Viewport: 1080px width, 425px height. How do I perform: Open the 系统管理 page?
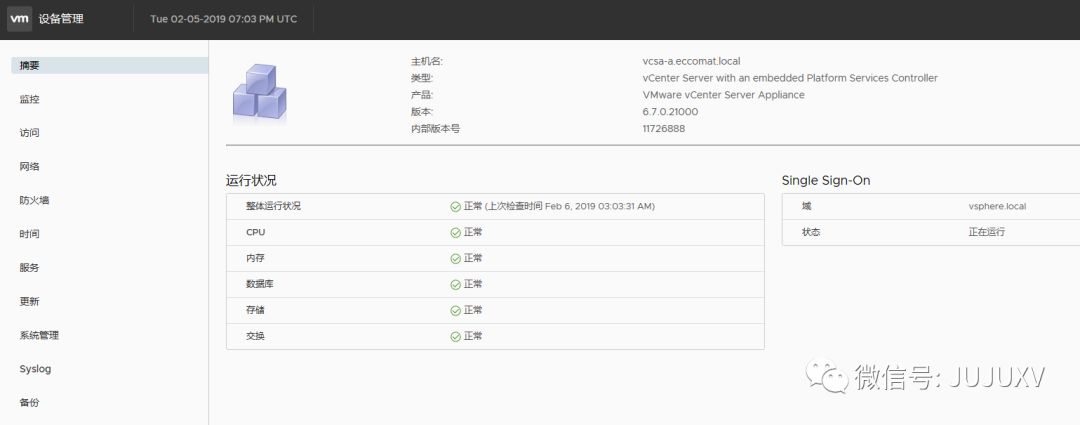click(39, 335)
